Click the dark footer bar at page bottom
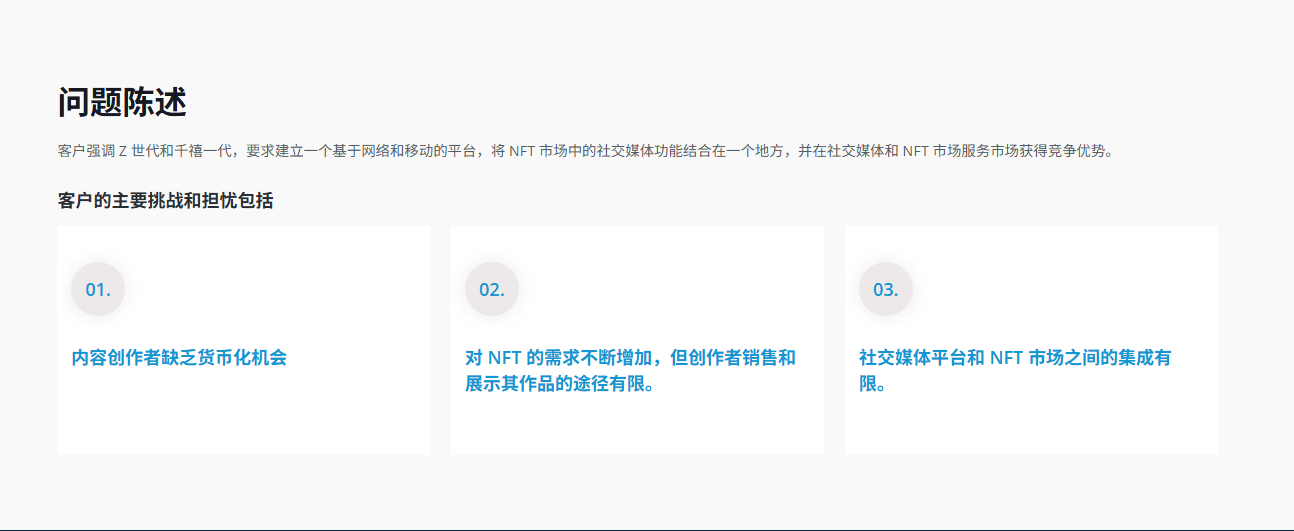This screenshot has height=531, width=1294. 647,528
